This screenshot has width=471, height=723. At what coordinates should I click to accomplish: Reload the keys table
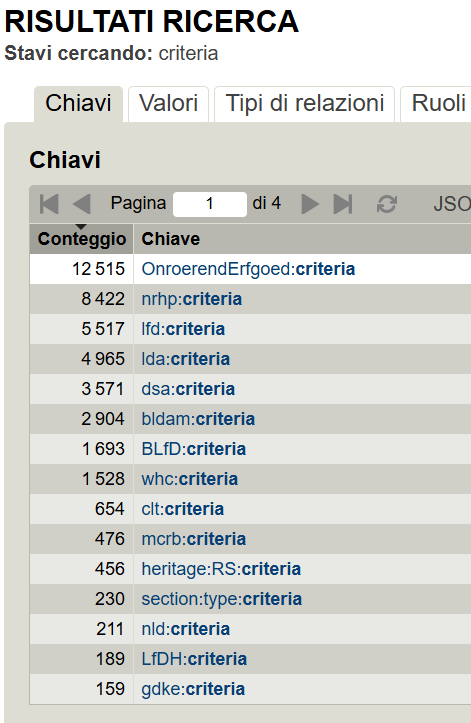point(387,204)
